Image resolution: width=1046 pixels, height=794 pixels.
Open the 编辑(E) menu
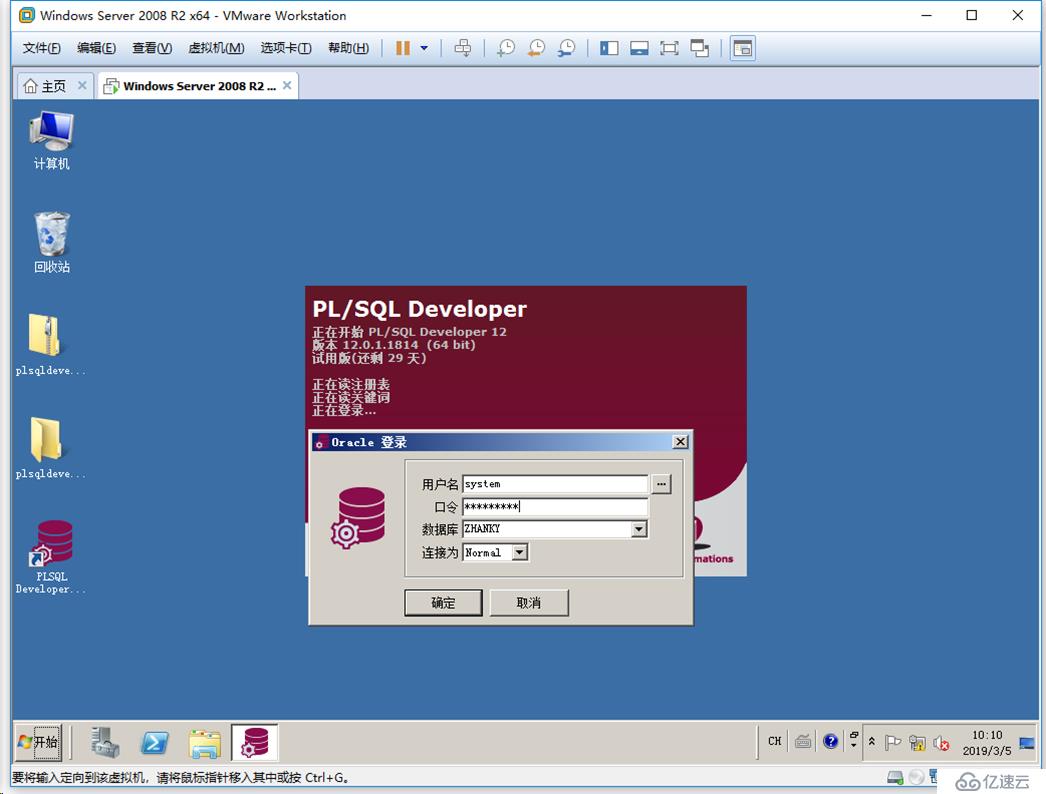96,48
